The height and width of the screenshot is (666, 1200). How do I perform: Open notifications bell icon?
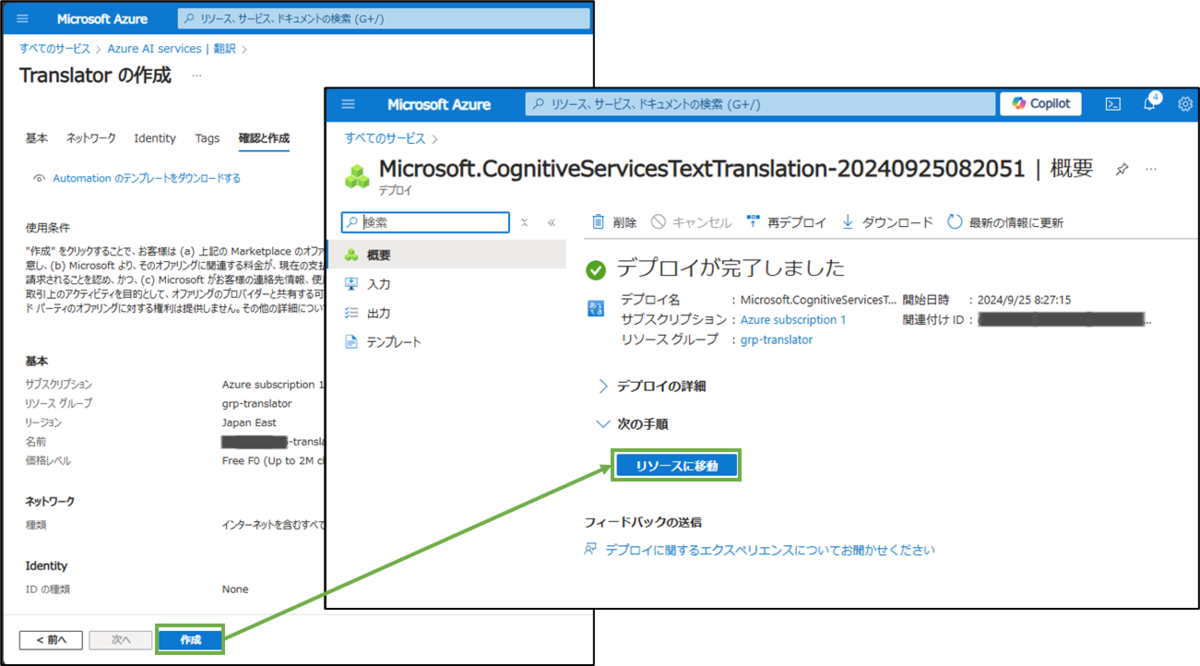1150,103
